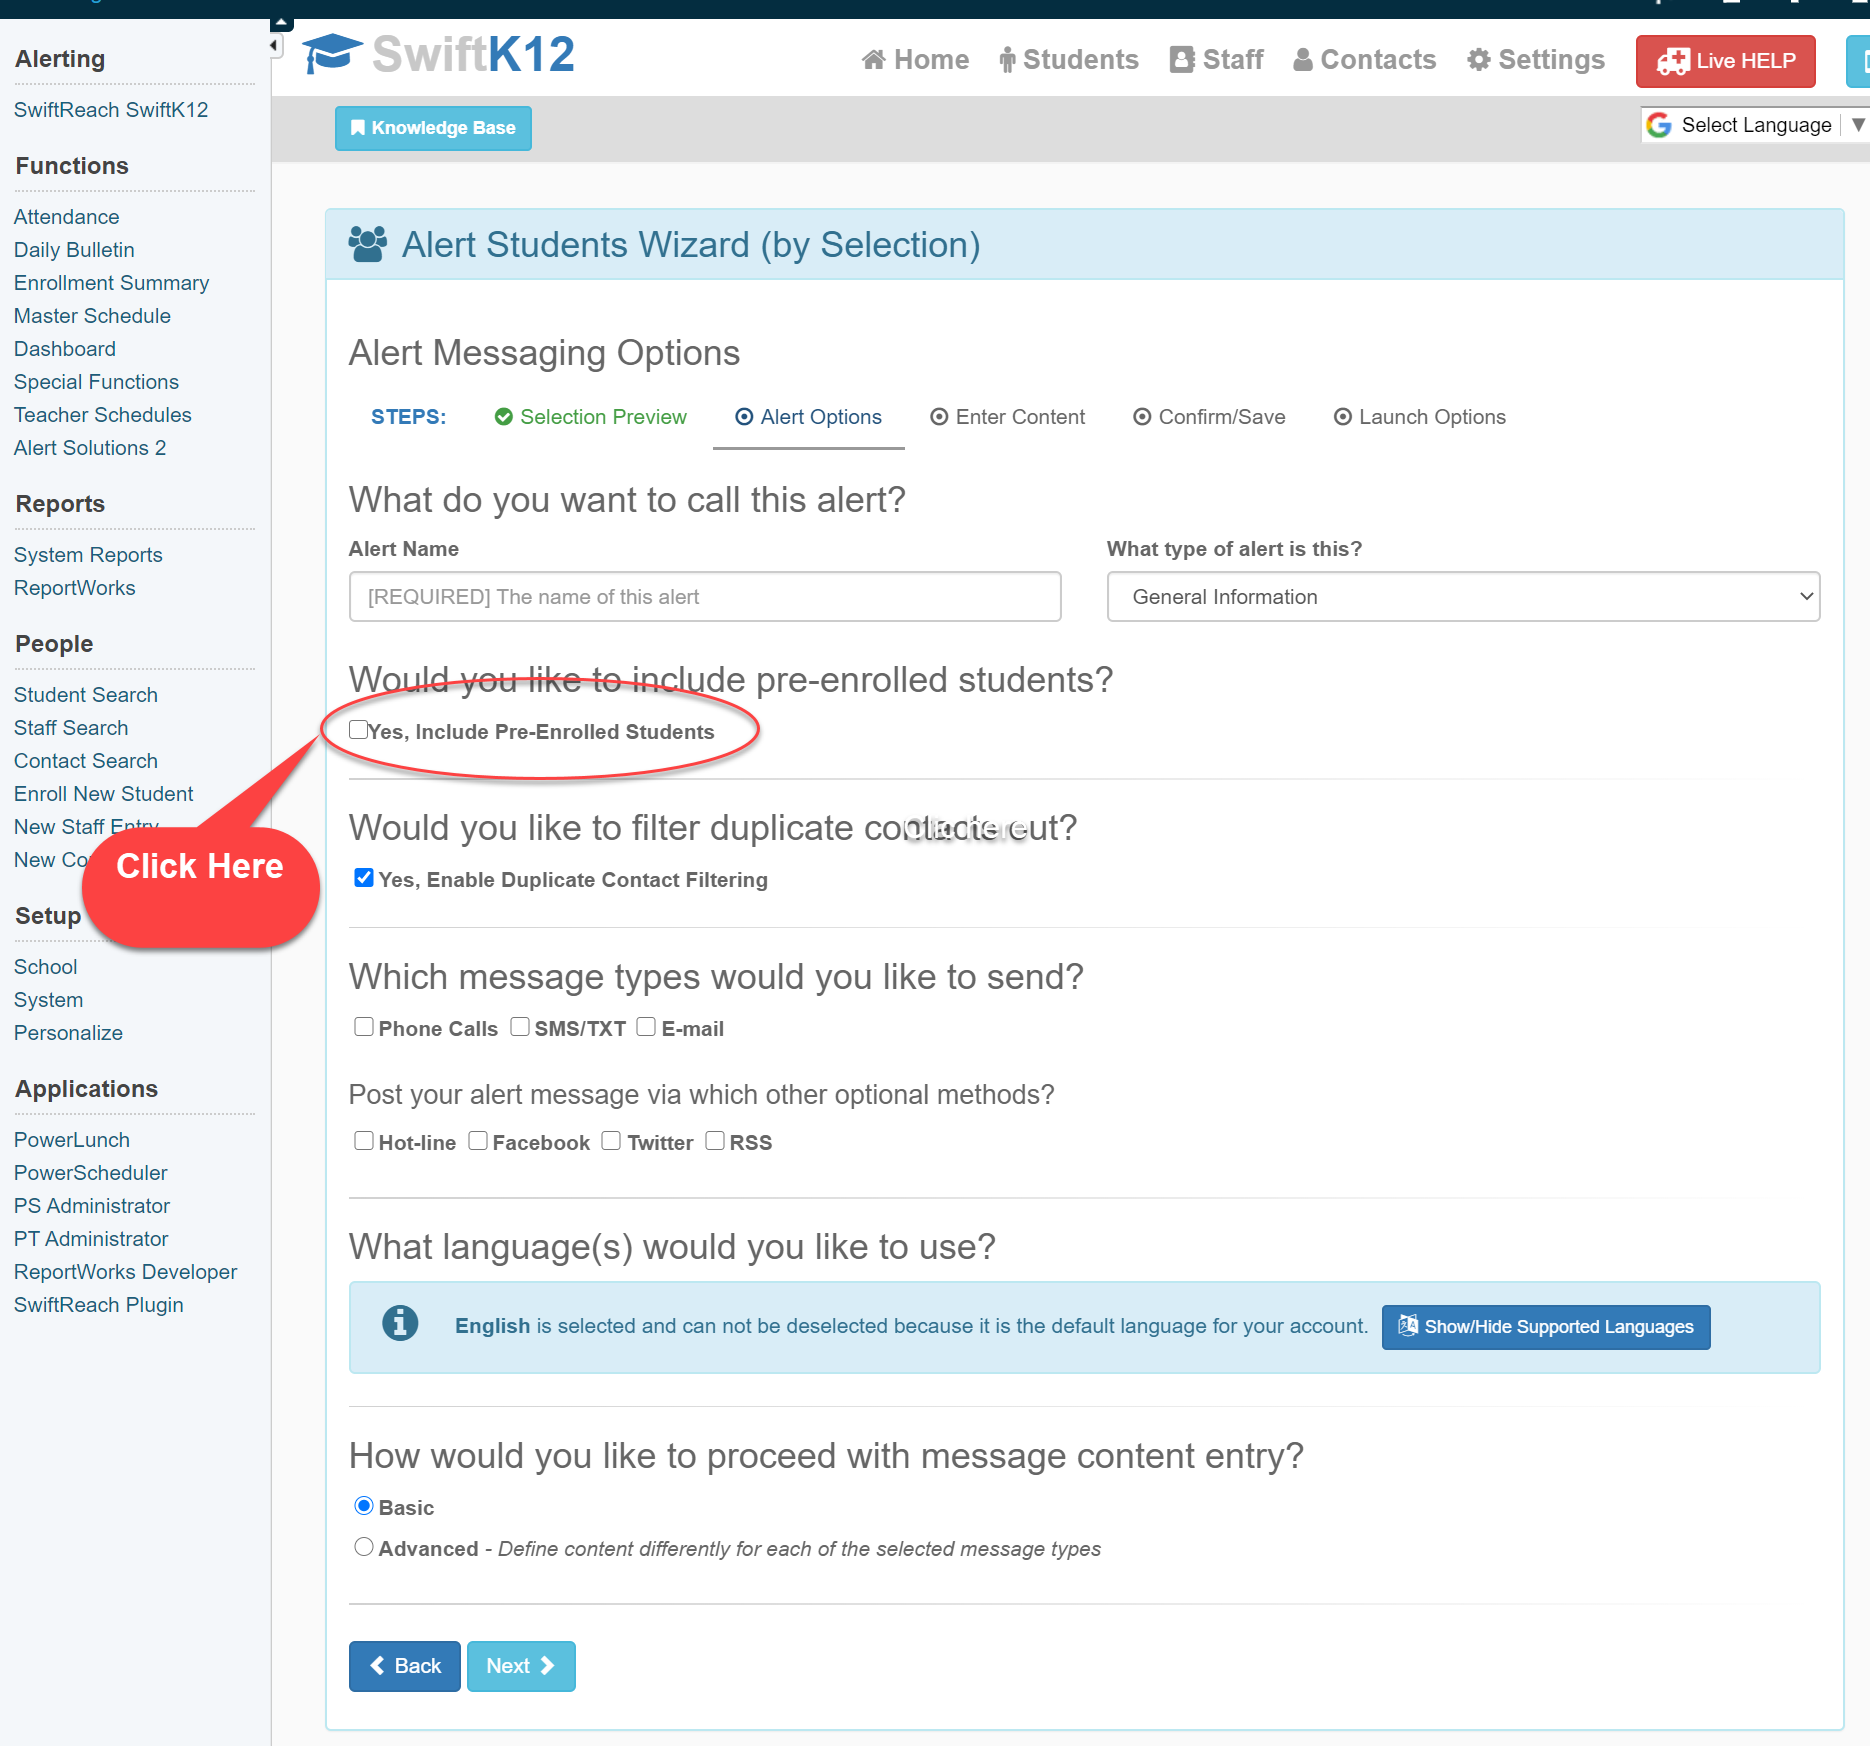This screenshot has height=1746, width=1873.
Task: Launch the PowerLunch application
Action: [72, 1140]
